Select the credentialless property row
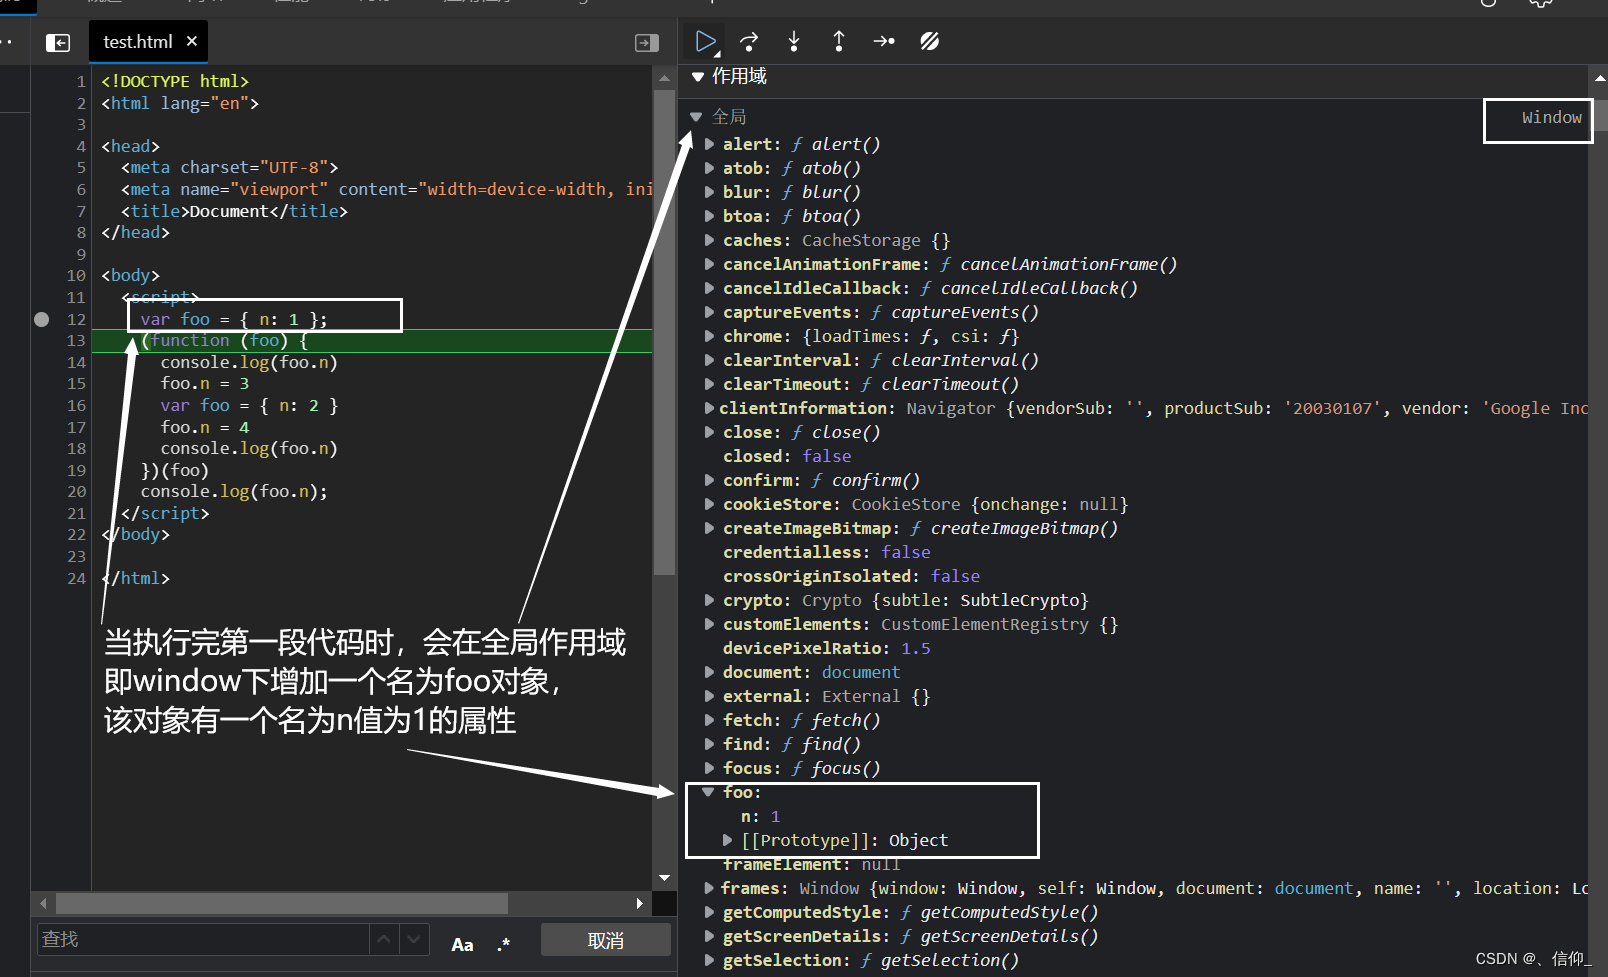Screen dimensions: 1608x977 pyautogui.click(x=826, y=552)
